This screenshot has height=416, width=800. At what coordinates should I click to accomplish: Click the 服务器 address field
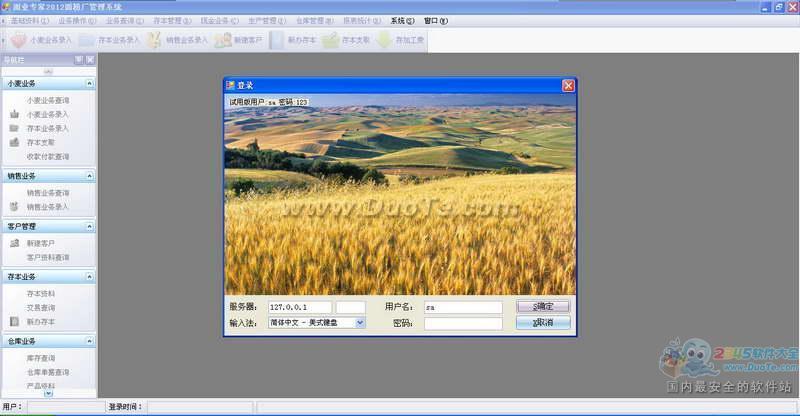(x=300, y=307)
